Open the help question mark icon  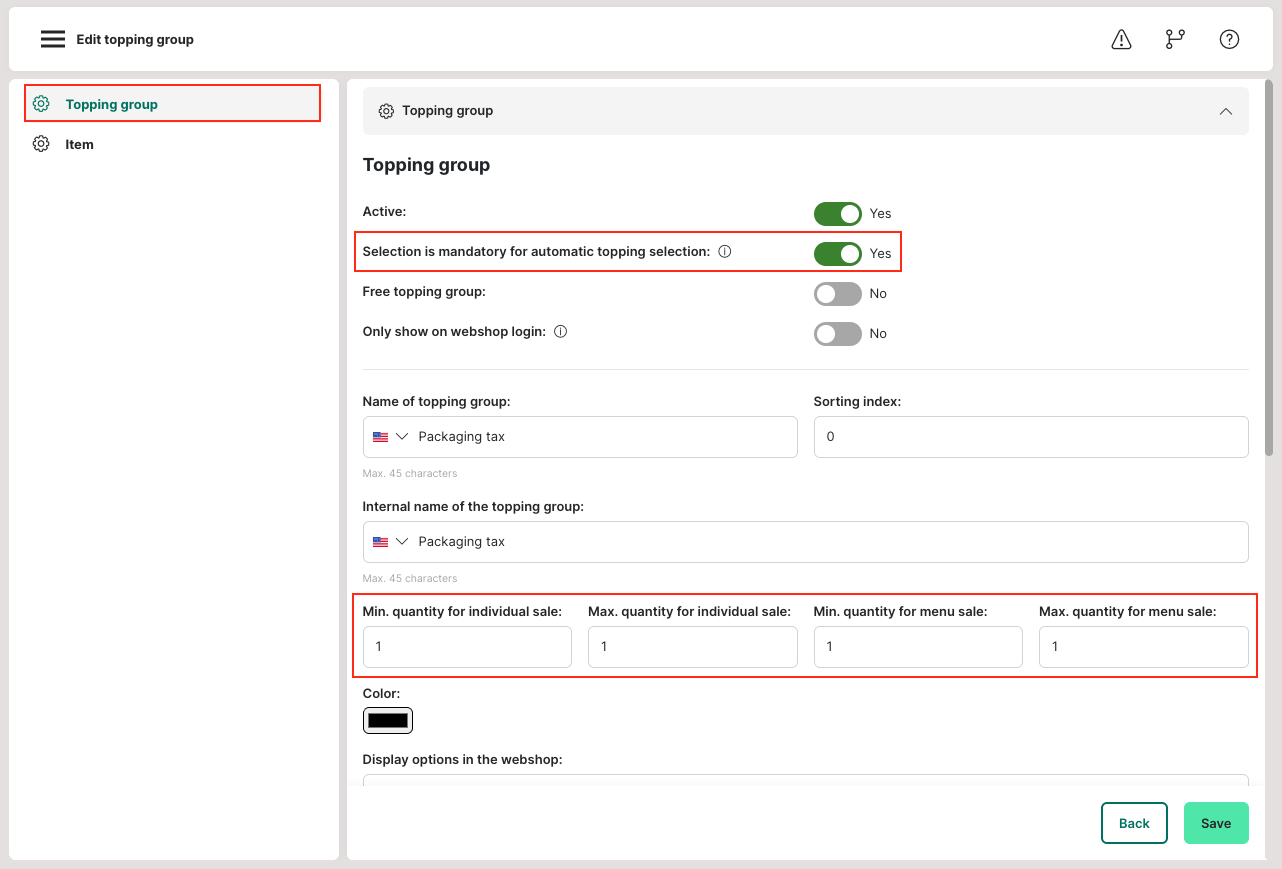click(x=1229, y=39)
